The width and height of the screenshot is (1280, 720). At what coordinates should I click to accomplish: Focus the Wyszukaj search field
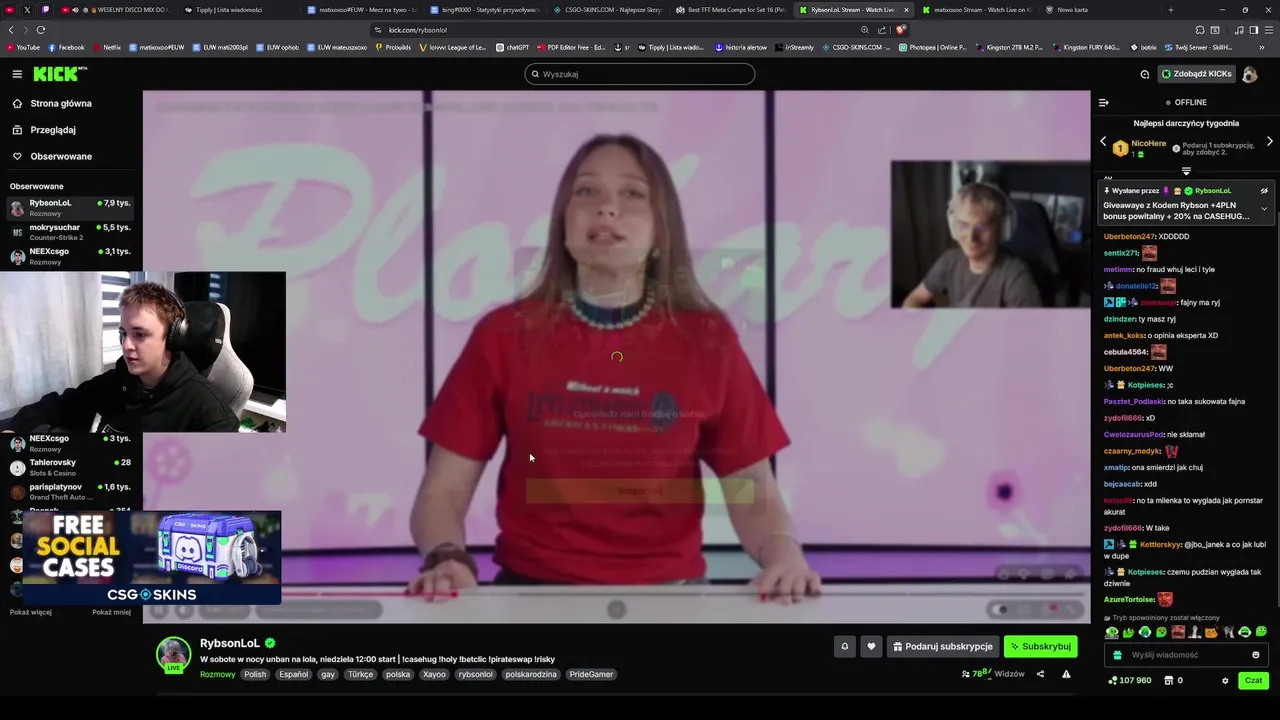[x=639, y=74]
